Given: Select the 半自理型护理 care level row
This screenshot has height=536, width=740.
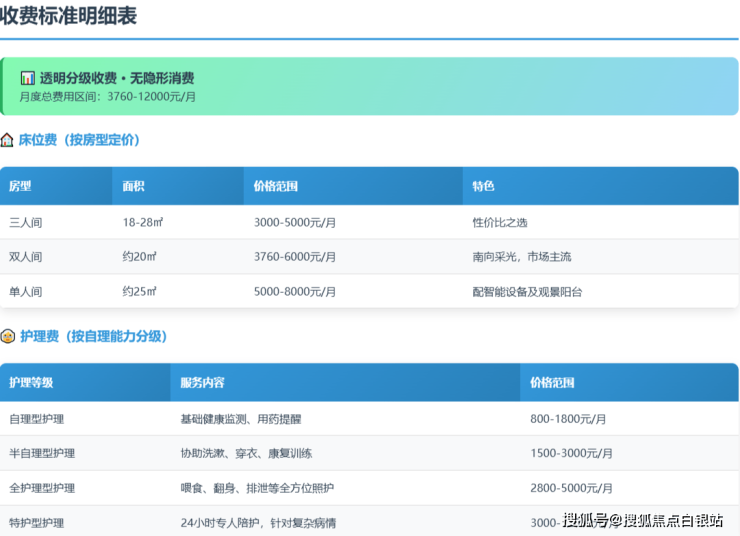Looking at the screenshot, I should click(x=42, y=453).
